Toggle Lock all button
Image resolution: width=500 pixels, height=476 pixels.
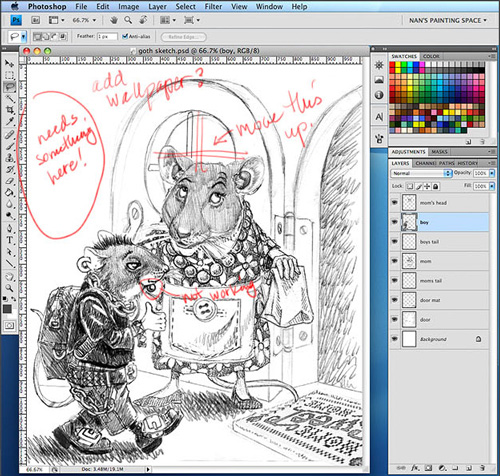point(435,186)
